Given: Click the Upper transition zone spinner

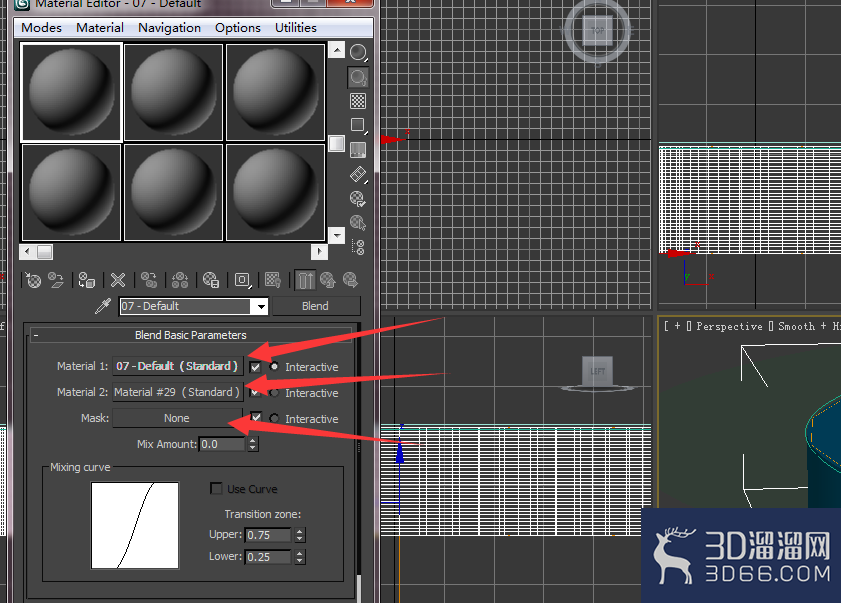Looking at the screenshot, I should 300,535.
